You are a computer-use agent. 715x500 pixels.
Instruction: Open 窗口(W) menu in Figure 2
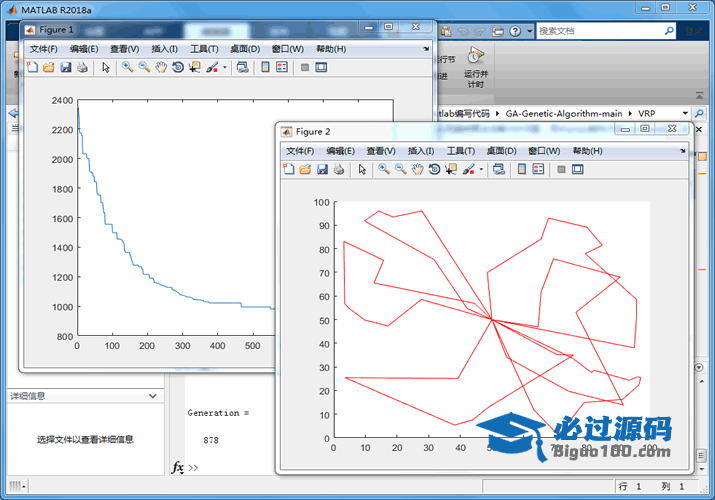click(544, 151)
